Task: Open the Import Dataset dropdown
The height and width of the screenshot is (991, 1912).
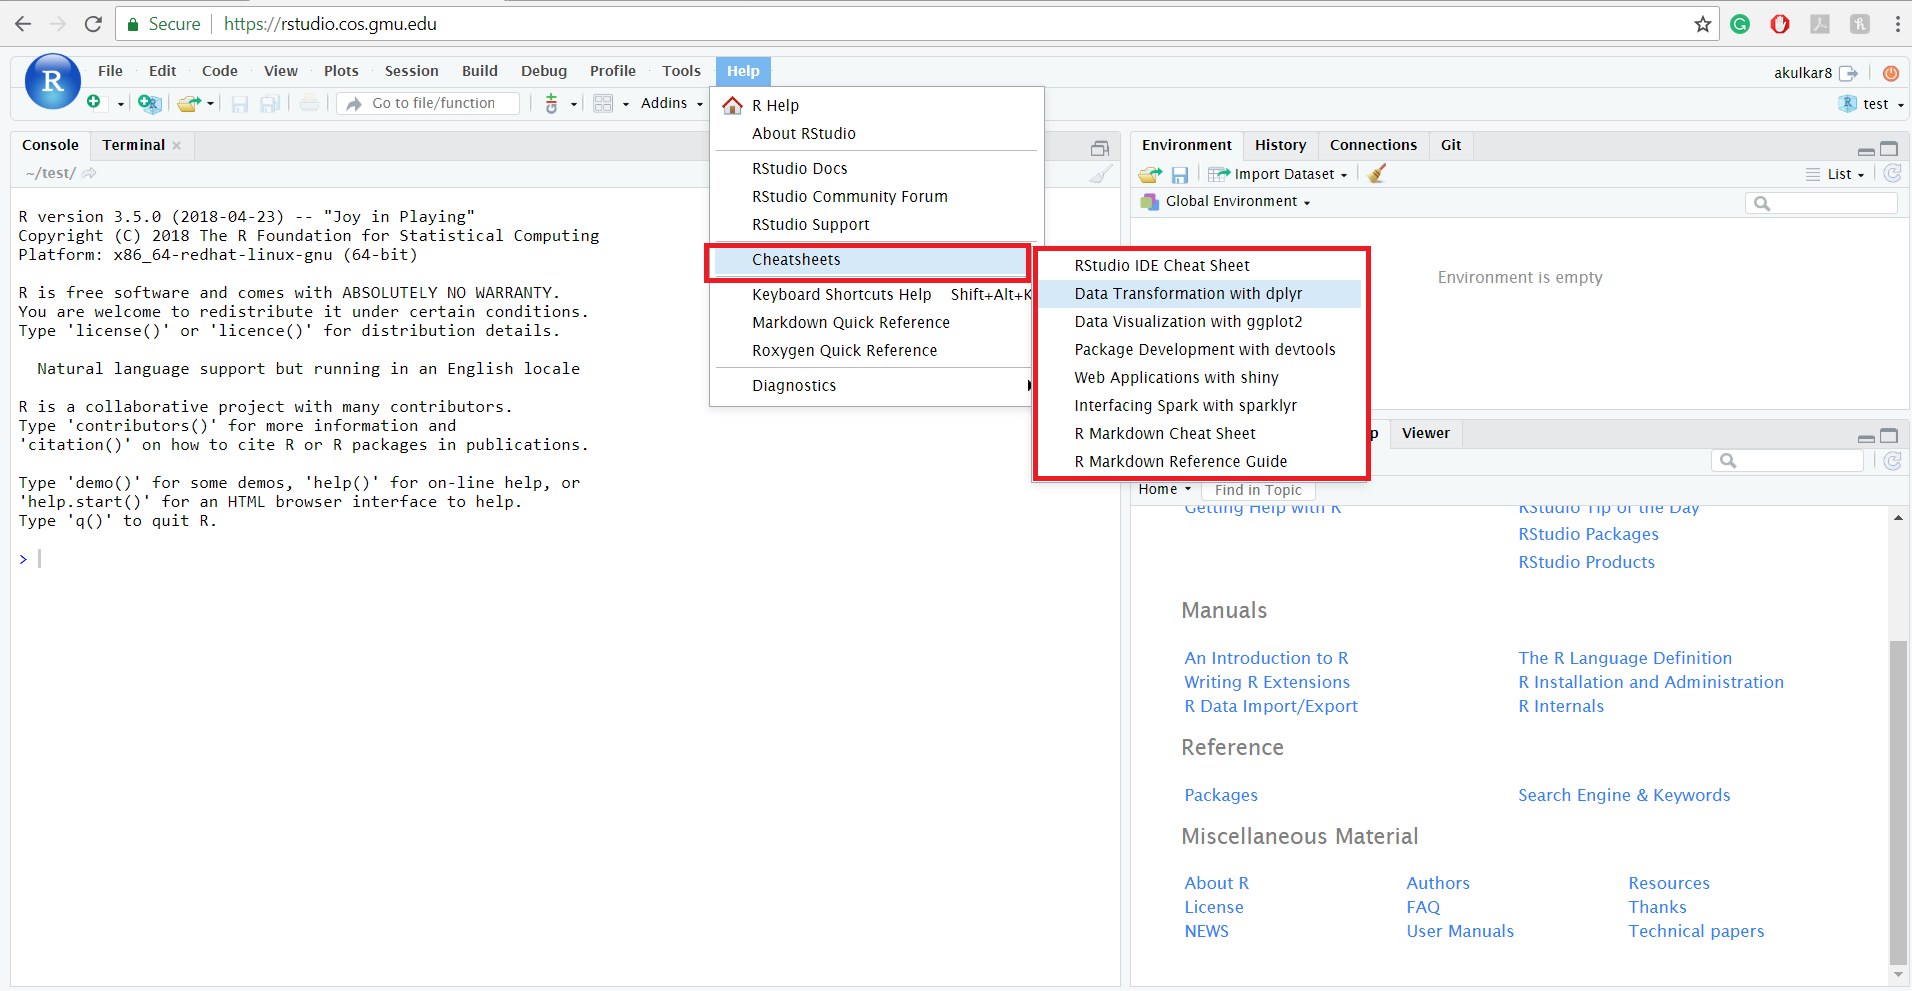Action: (1278, 174)
